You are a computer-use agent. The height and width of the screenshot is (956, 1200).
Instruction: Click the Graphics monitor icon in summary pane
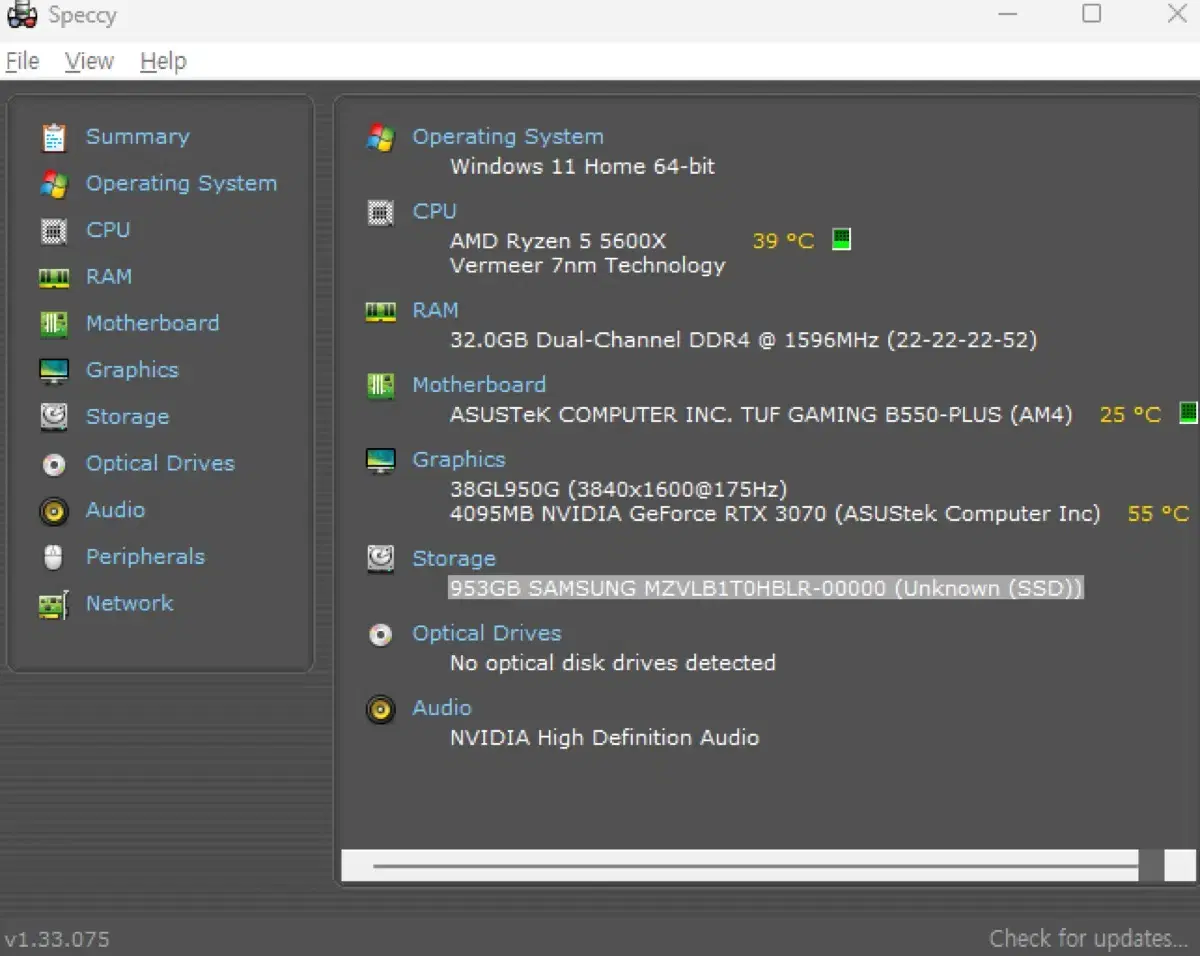[380, 460]
